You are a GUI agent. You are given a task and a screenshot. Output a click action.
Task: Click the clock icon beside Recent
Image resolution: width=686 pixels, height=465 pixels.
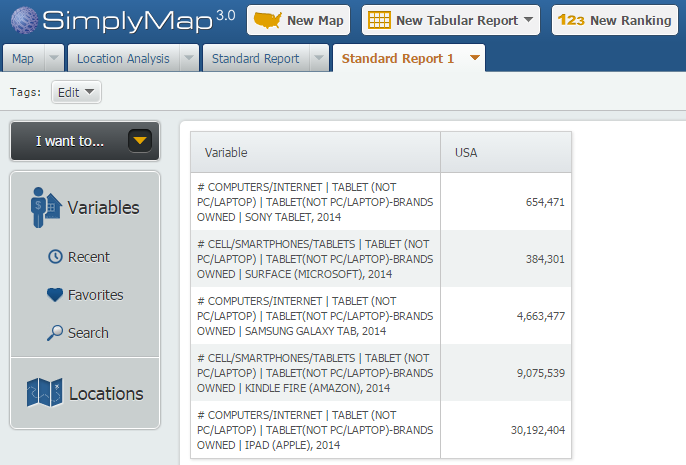tap(55, 257)
